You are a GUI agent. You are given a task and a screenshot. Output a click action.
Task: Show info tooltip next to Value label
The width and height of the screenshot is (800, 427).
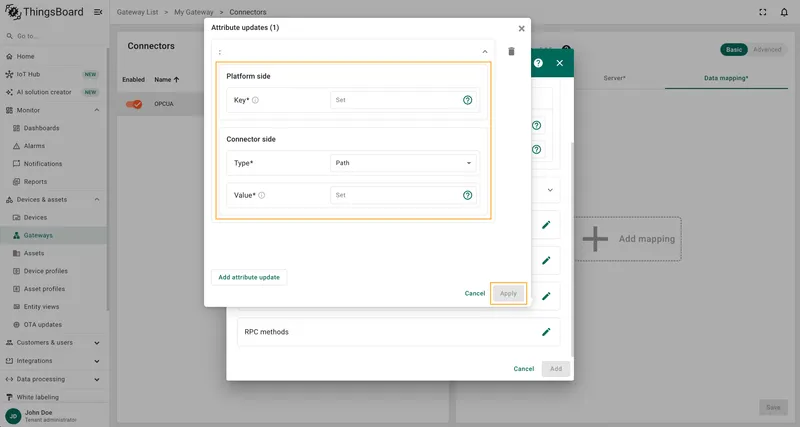click(x=262, y=195)
